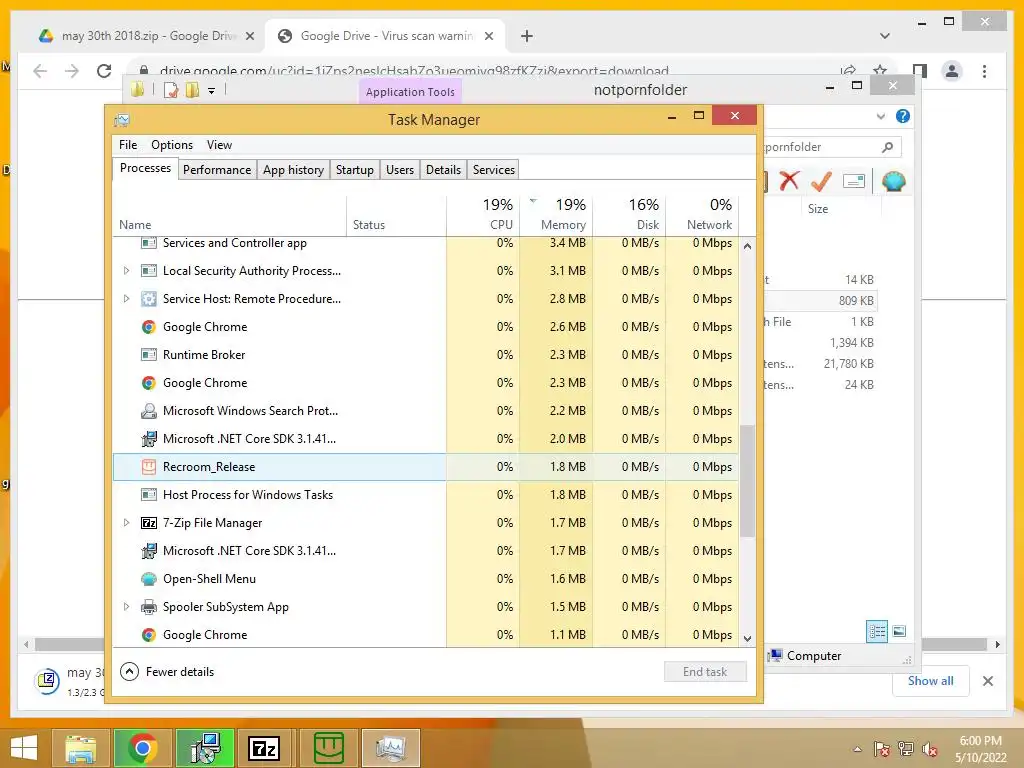Collapse view with Fewer details
1024x768 pixels.
coord(168,671)
